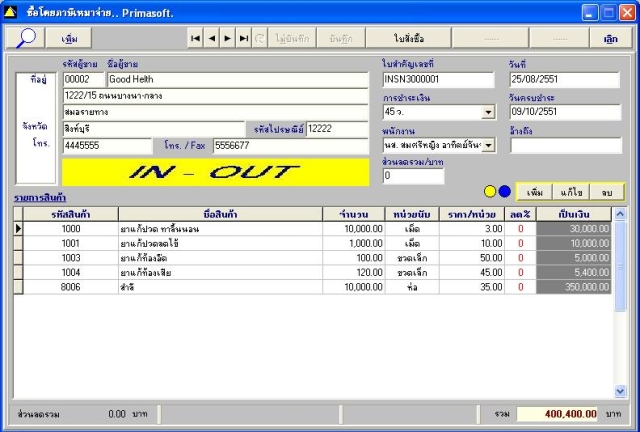Click the IN - OUT yellow banner

[216, 172]
